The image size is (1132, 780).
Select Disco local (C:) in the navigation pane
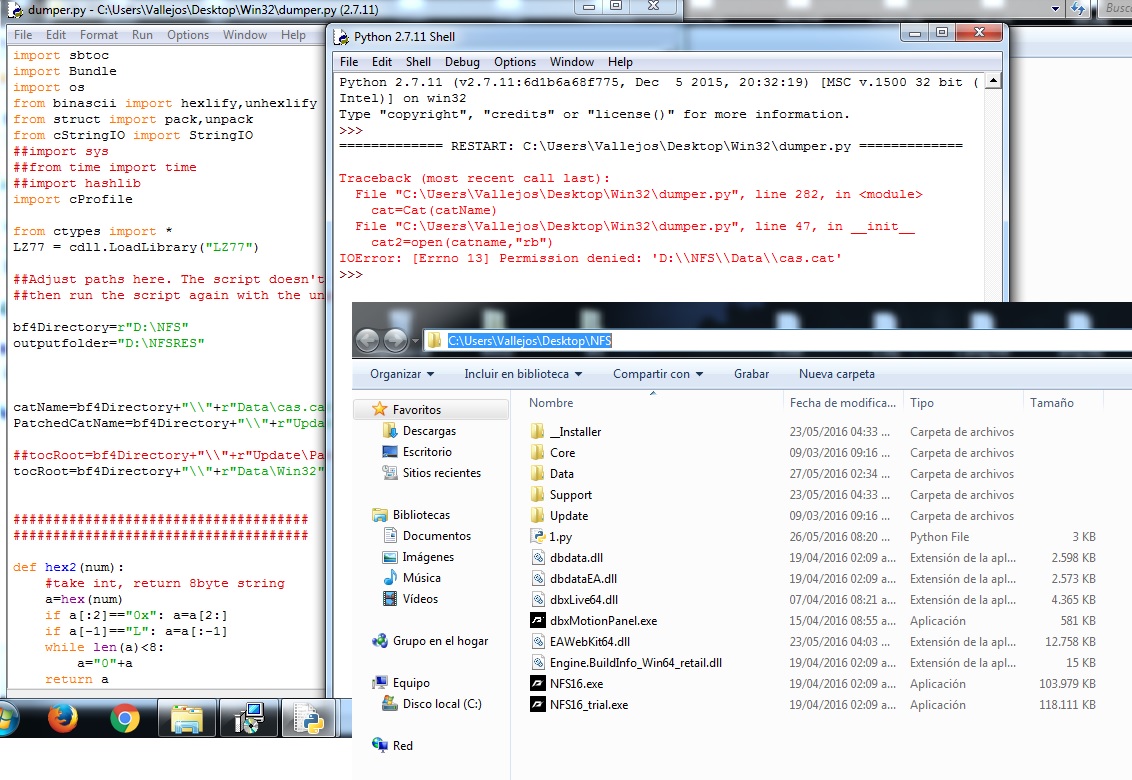coord(441,704)
